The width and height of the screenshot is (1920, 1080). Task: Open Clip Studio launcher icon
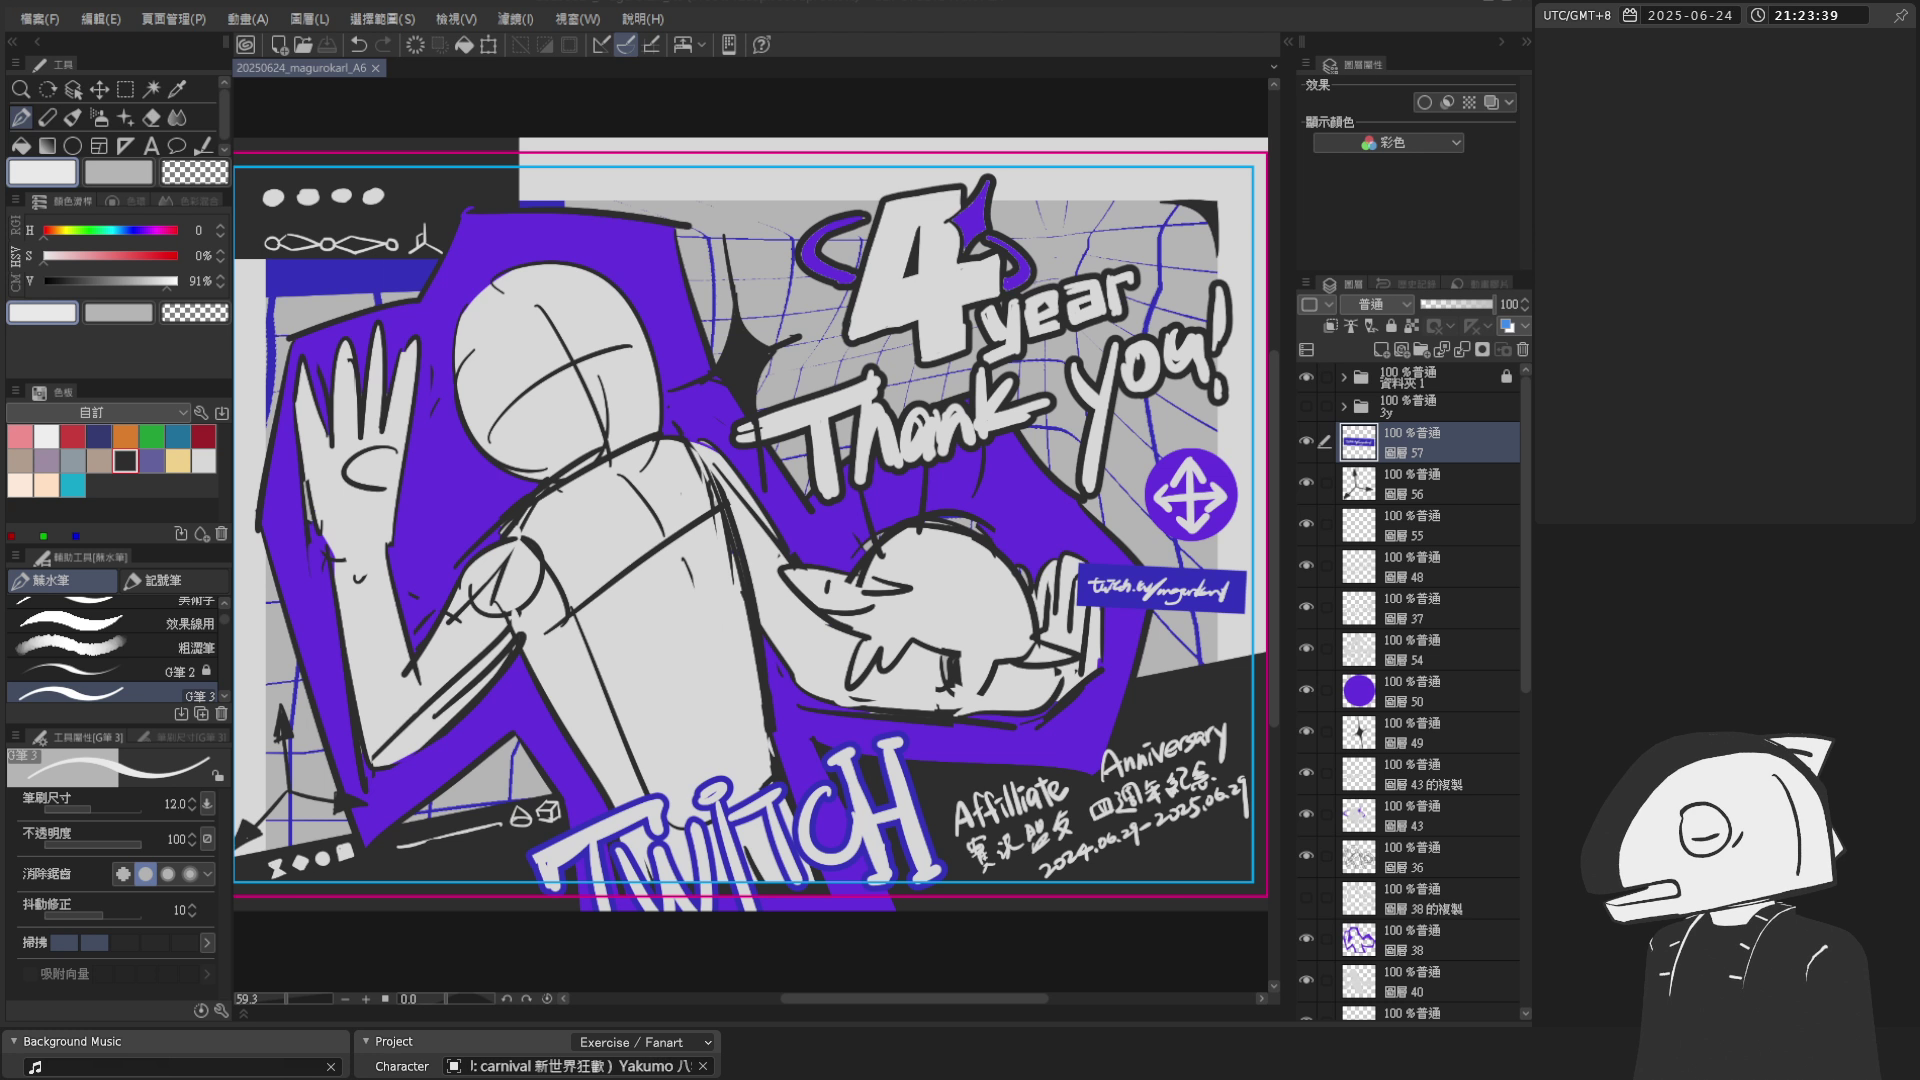246,45
